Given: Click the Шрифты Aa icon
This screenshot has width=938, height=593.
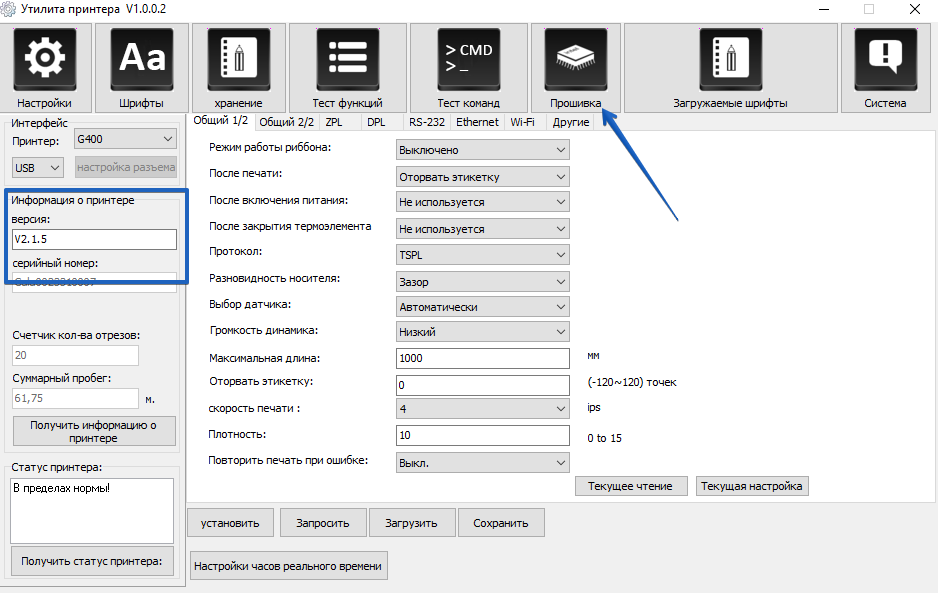Looking at the screenshot, I should point(142,58).
